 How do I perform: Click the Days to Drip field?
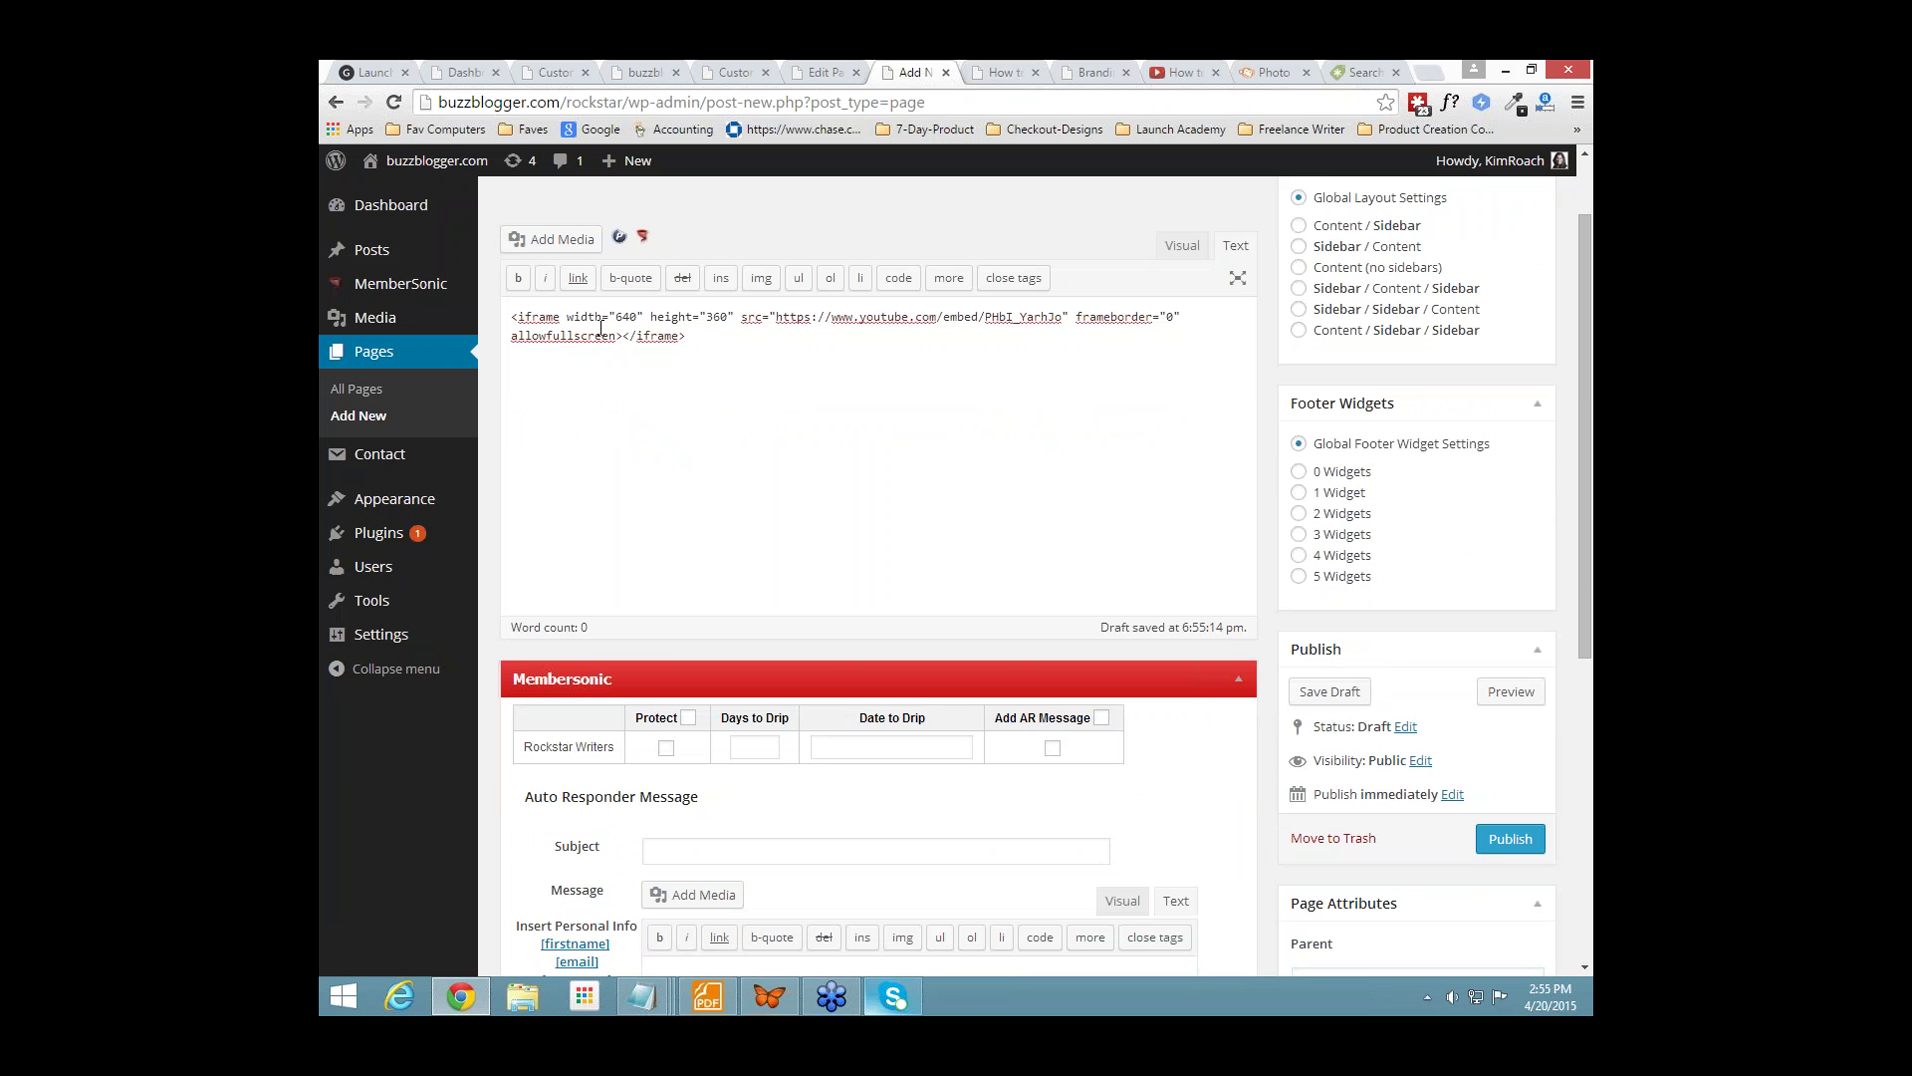click(x=754, y=747)
